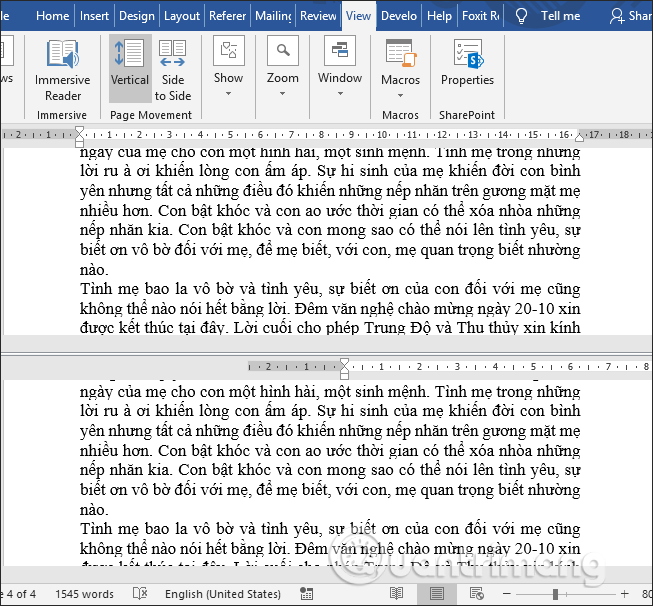Switch to Side to Side page movement

[173, 70]
